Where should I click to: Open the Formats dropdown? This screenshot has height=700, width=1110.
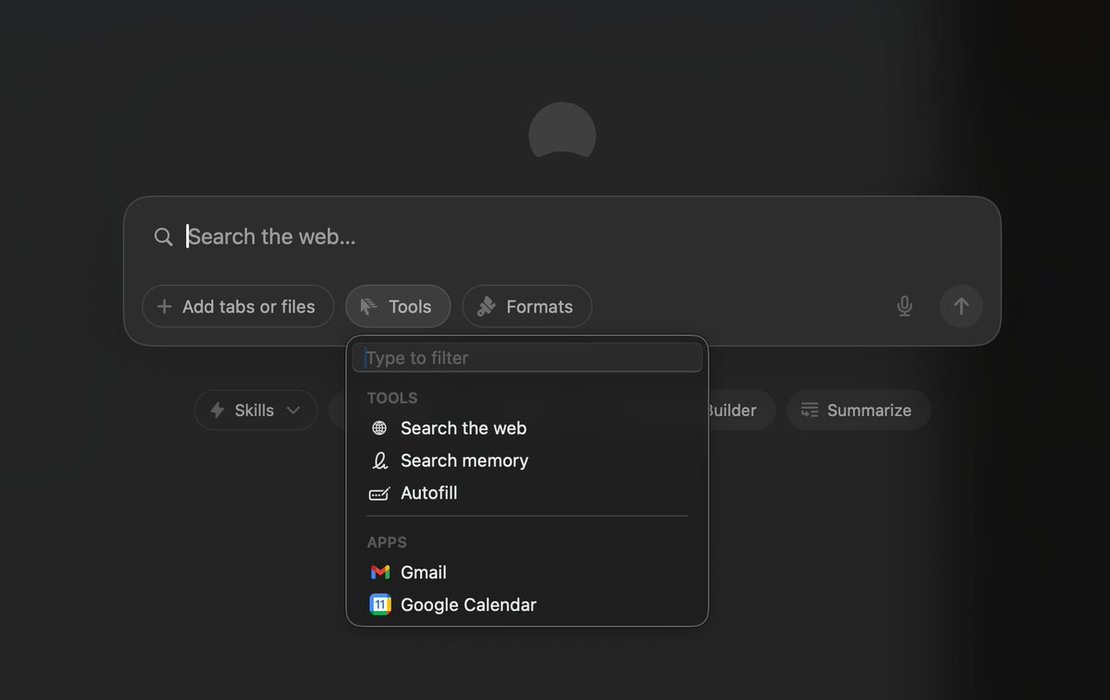pos(527,306)
